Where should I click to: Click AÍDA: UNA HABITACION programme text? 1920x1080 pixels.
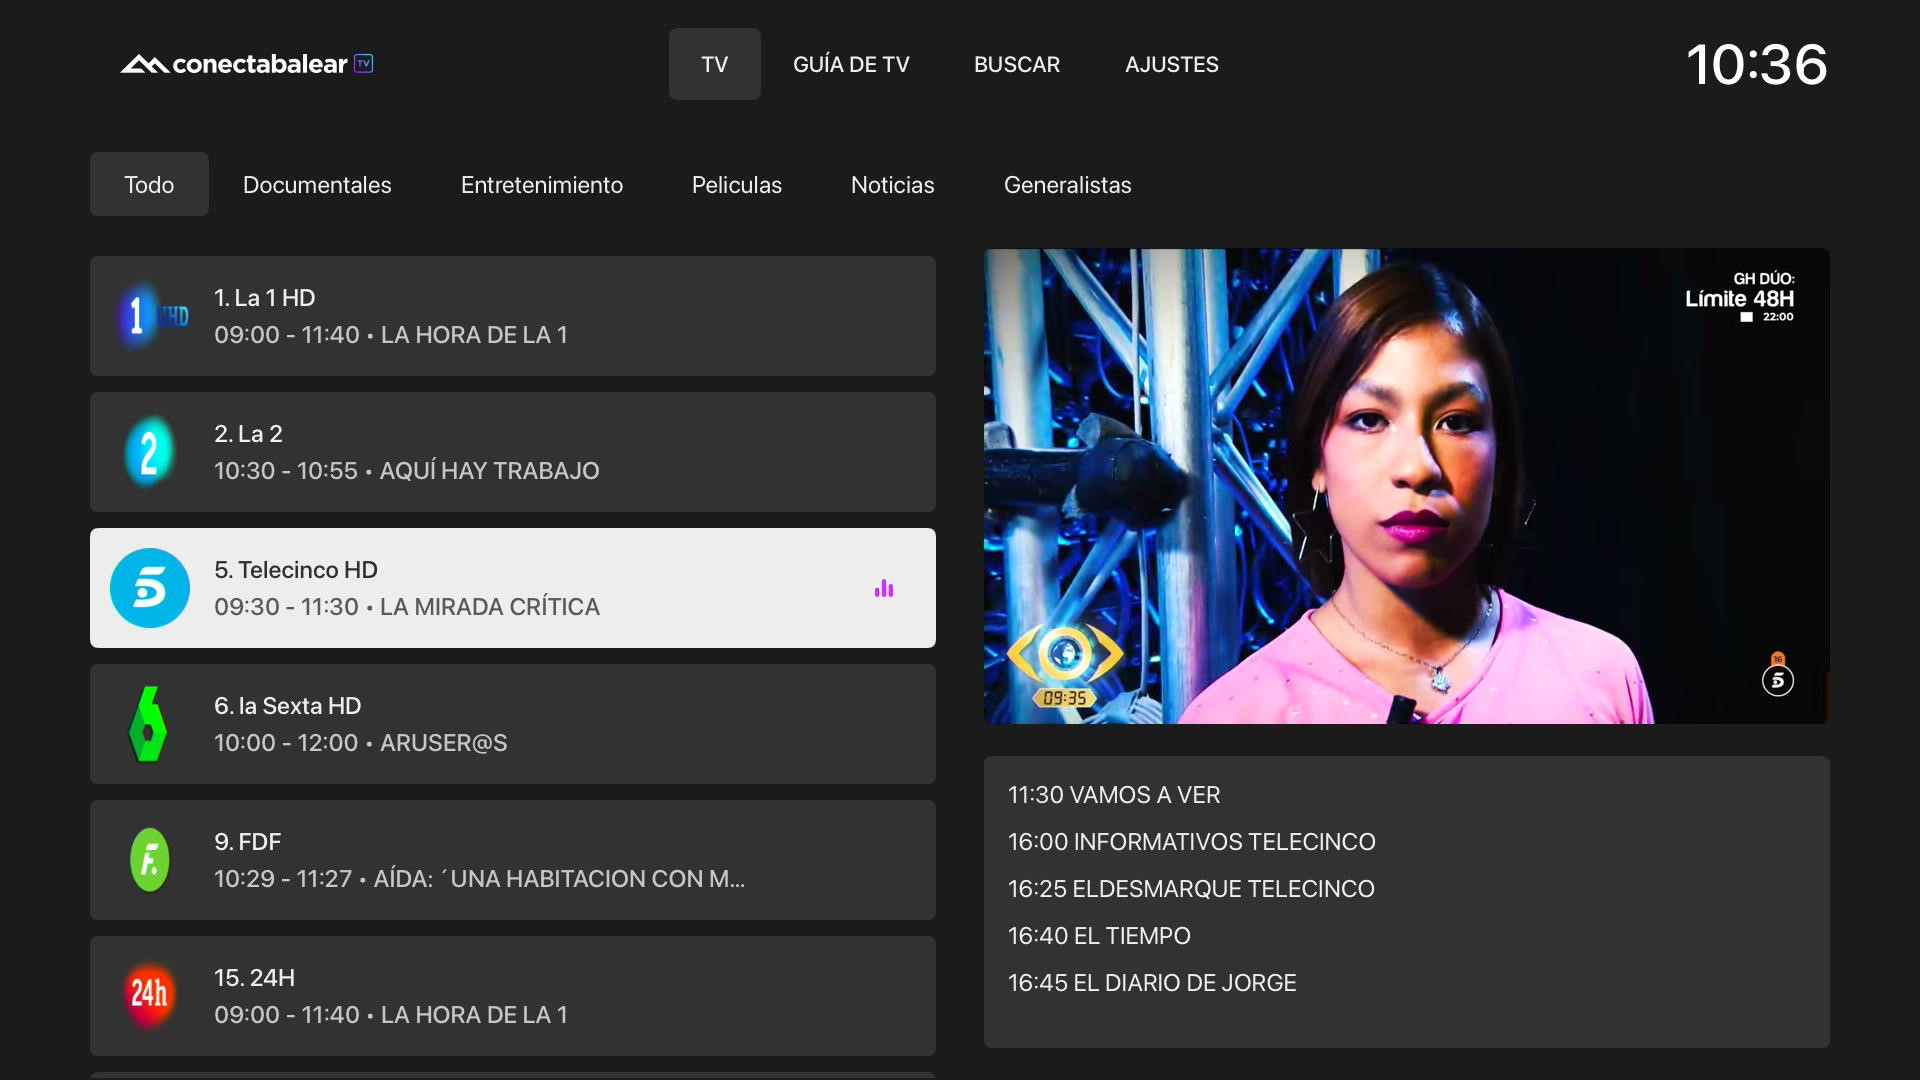tap(559, 879)
